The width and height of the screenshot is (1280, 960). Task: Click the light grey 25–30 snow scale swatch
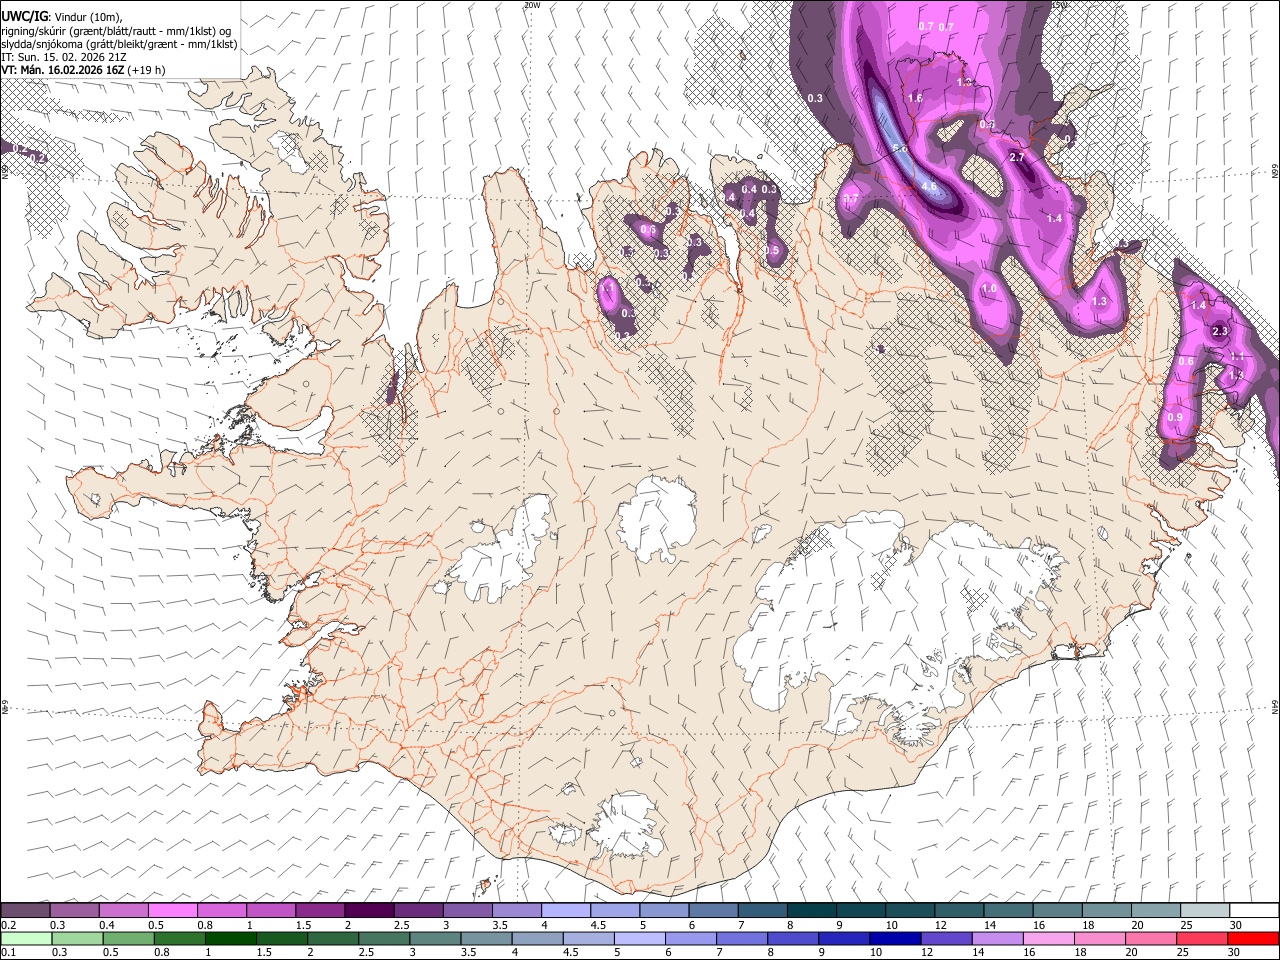[x=1203, y=911]
